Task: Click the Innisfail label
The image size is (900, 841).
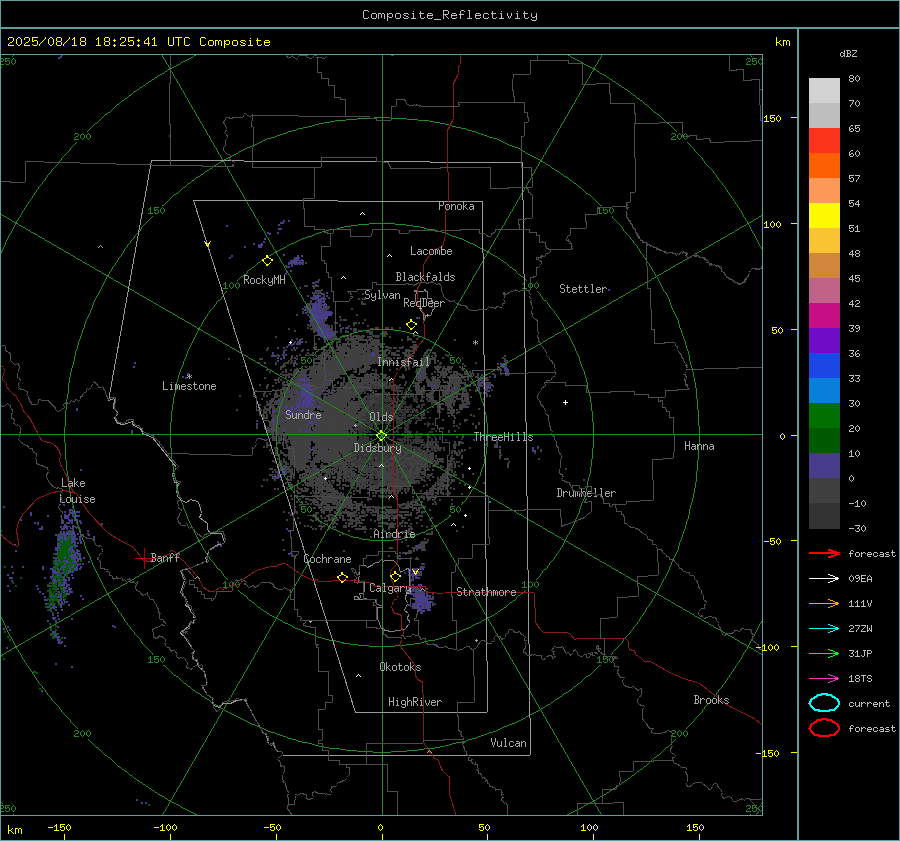Action: pyautogui.click(x=403, y=362)
